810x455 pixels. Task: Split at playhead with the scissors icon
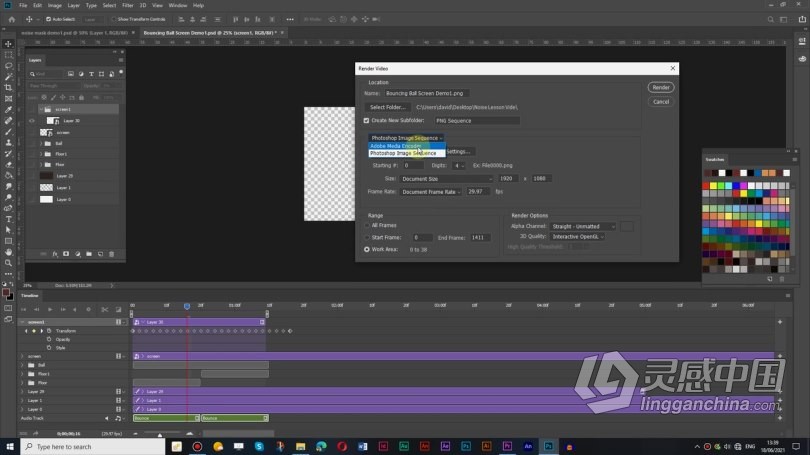click(x=105, y=309)
